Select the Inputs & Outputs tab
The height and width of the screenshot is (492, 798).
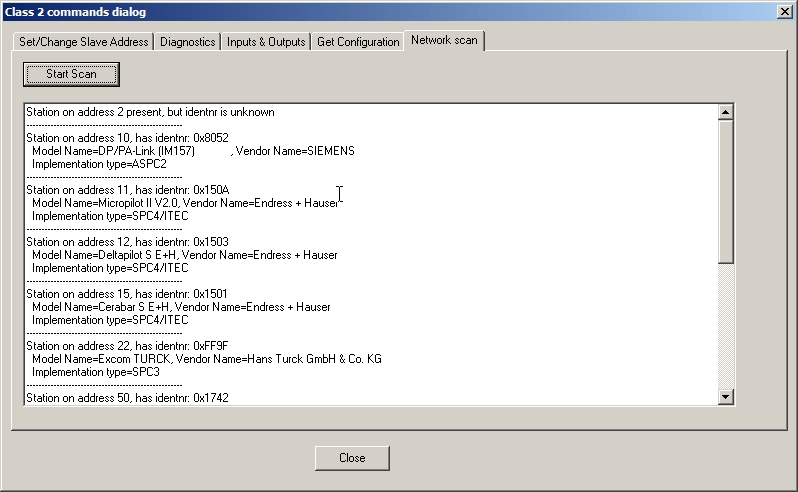coord(265,42)
